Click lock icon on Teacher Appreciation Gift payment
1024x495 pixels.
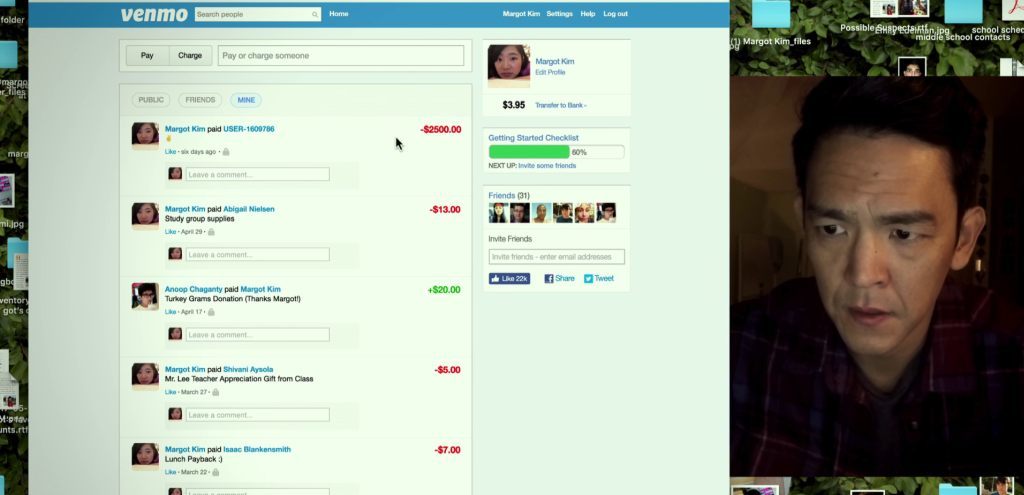(216, 392)
